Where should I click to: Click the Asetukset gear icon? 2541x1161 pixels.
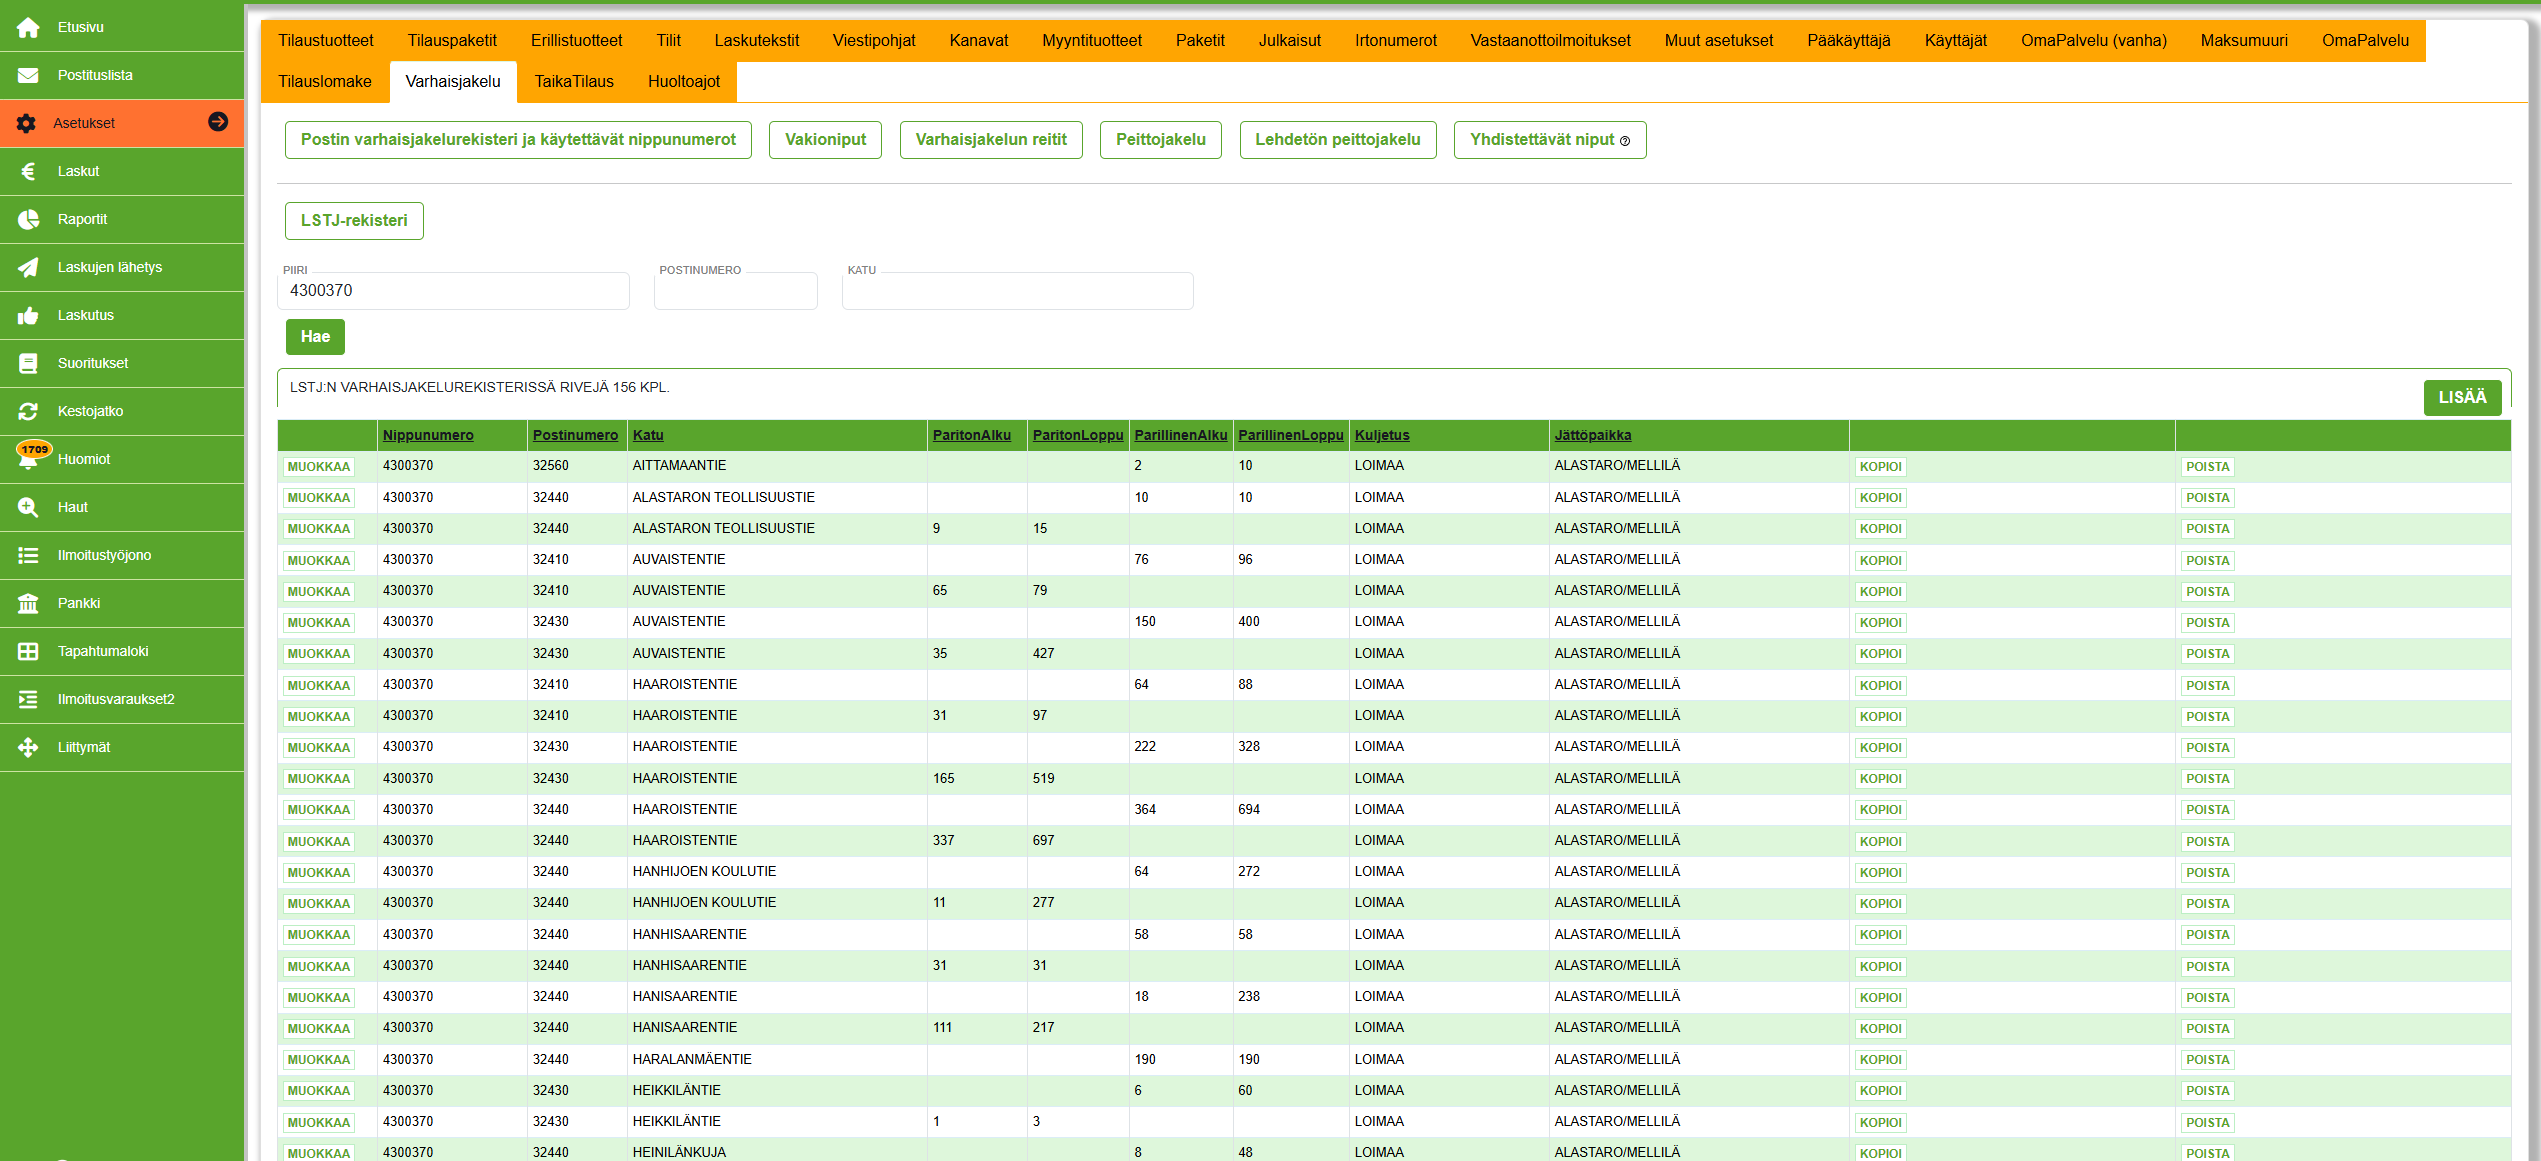(x=26, y=123)
